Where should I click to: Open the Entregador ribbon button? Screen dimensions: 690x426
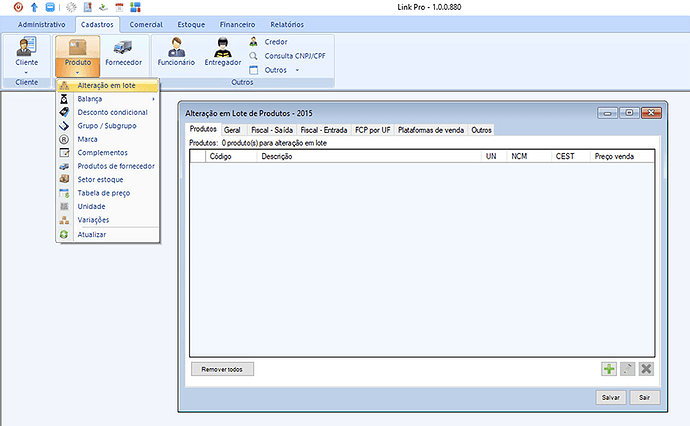tap(223, 52)
